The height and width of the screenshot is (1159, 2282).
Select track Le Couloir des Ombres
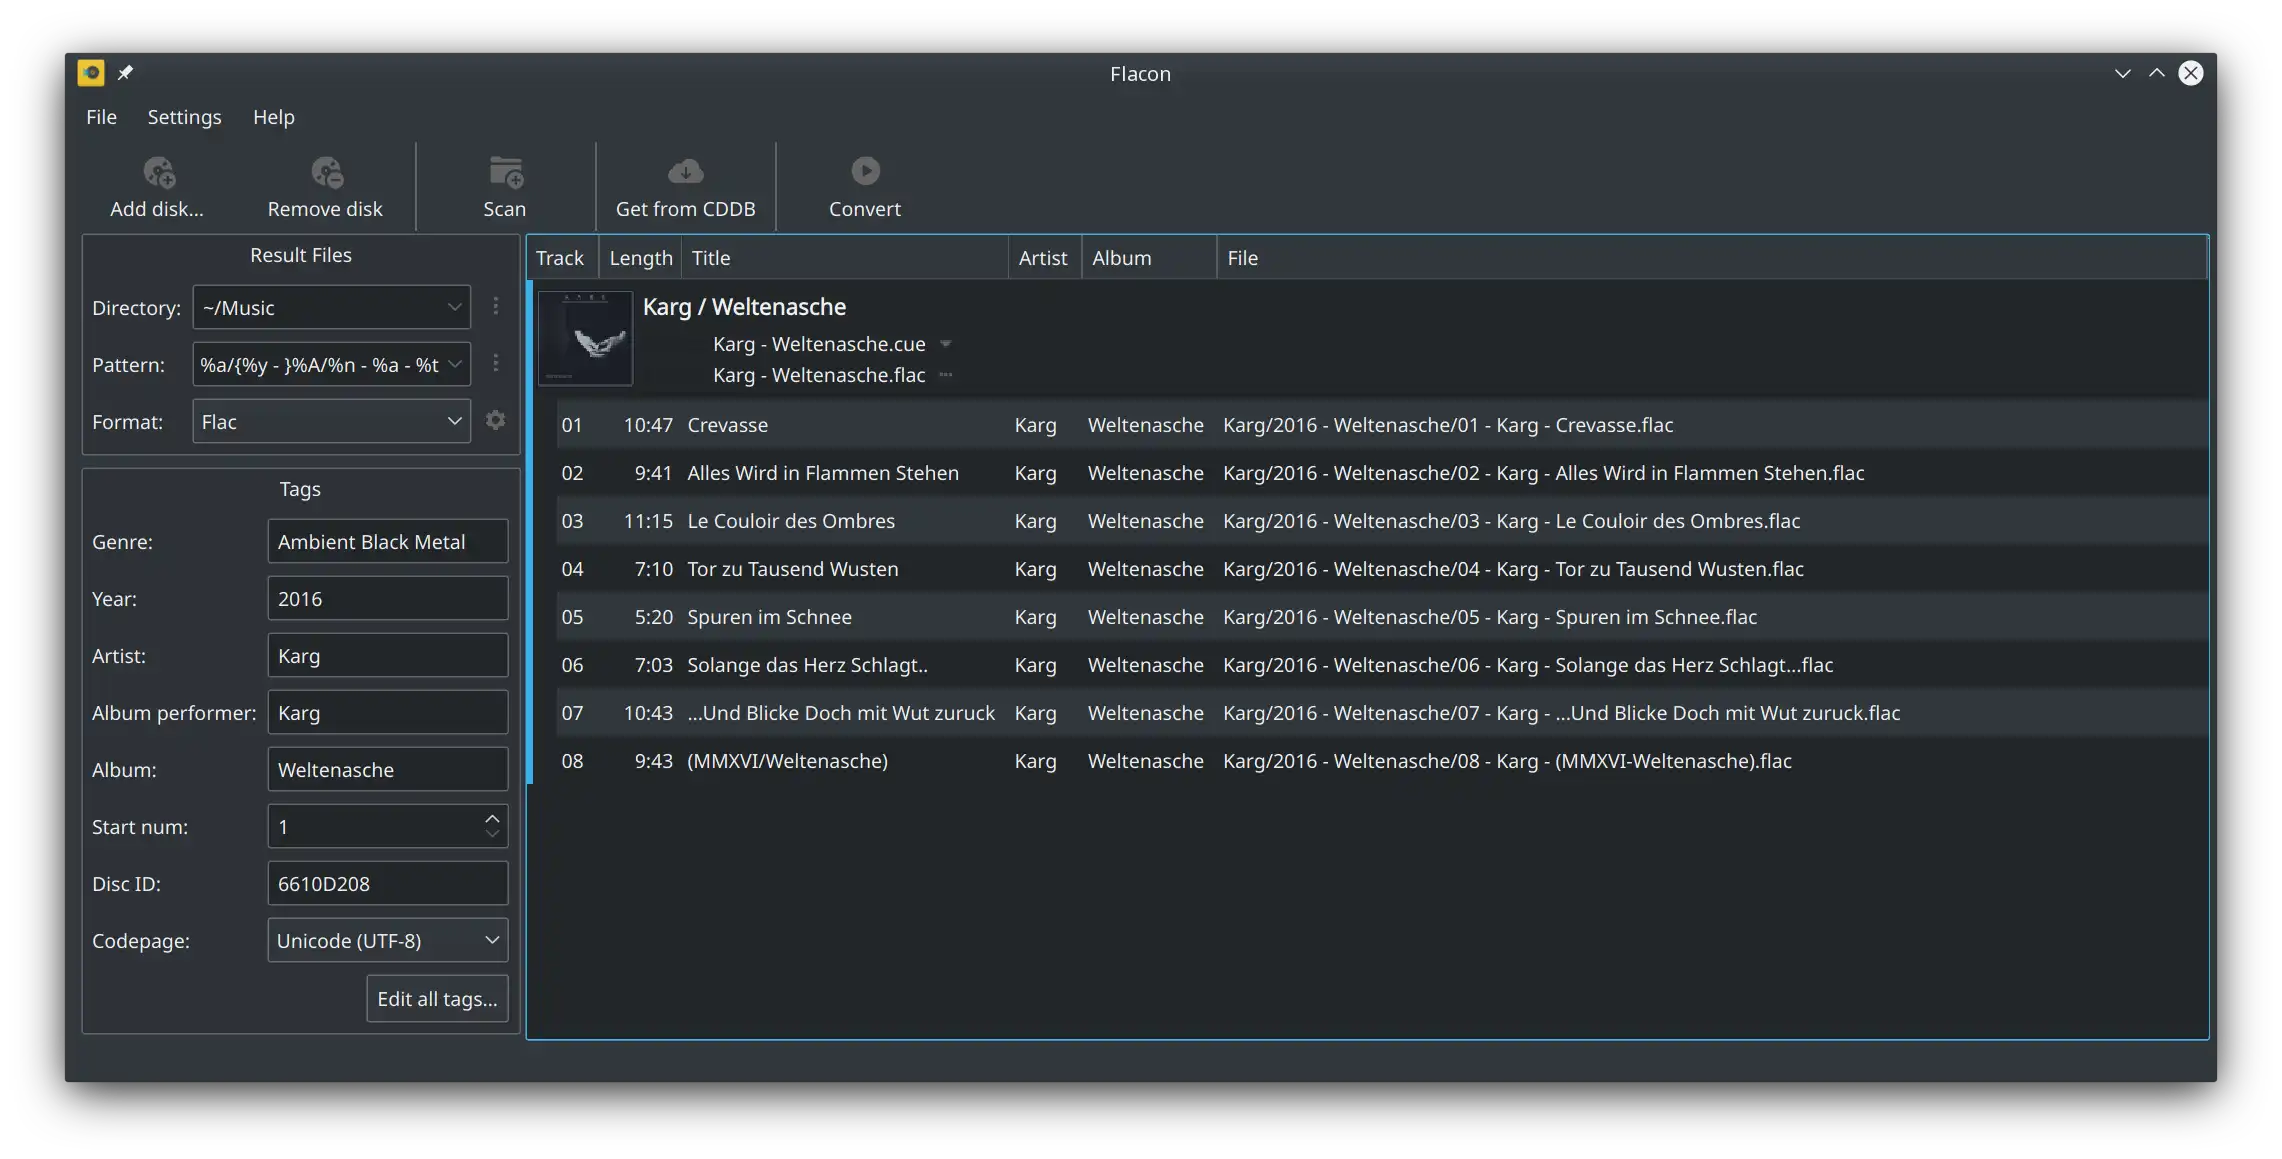(x=1382, y=521)
